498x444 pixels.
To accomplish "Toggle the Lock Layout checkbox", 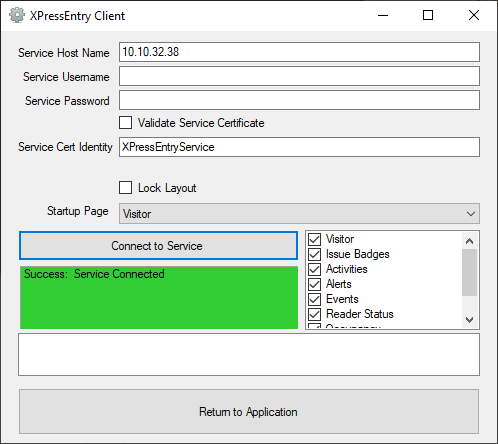I will coord(126,188).
